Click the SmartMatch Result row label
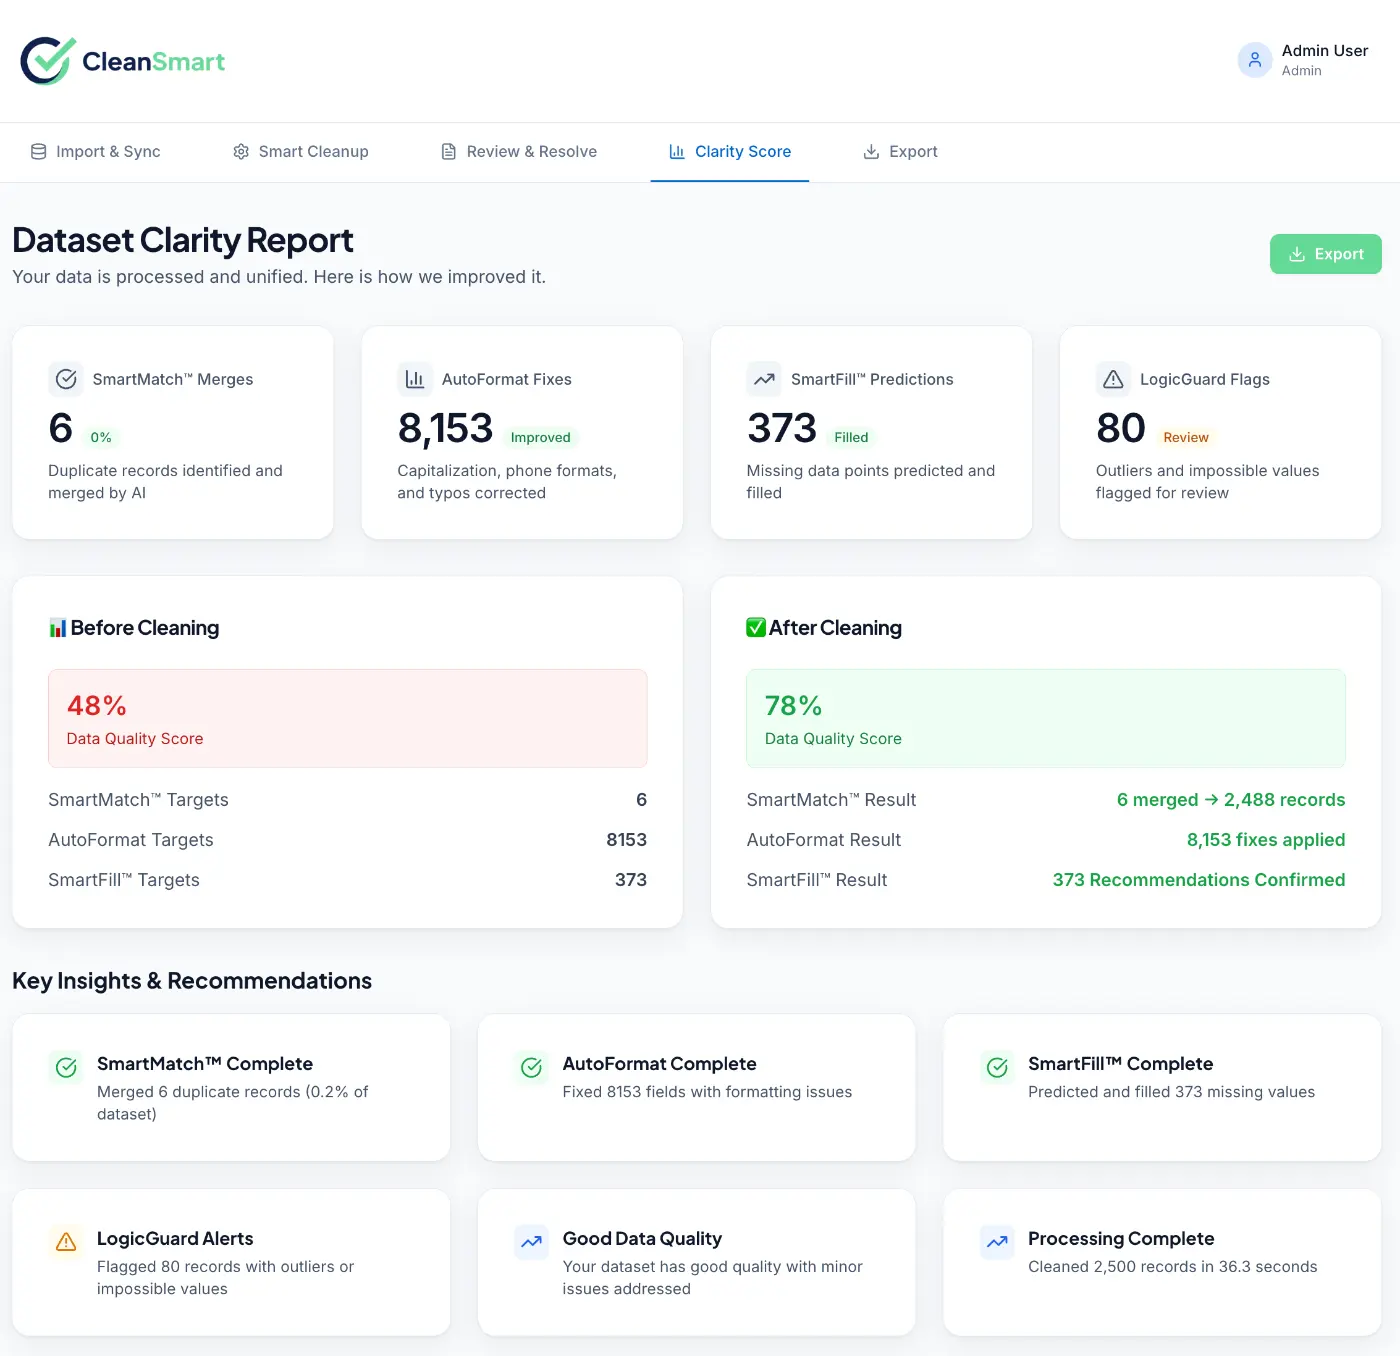 coord(831,800)
